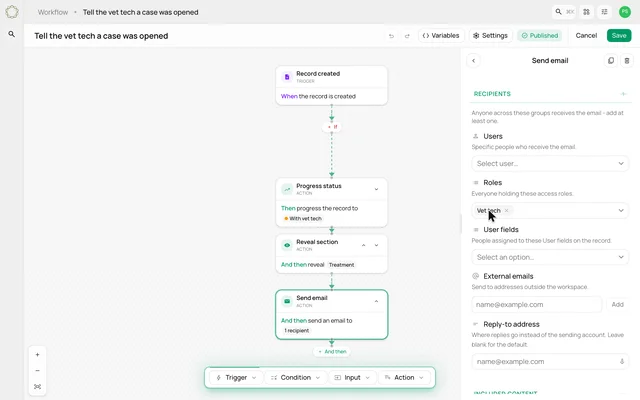640x400 pixels.
Task: Go back from the Send email panel
Action: pos(473,61)
